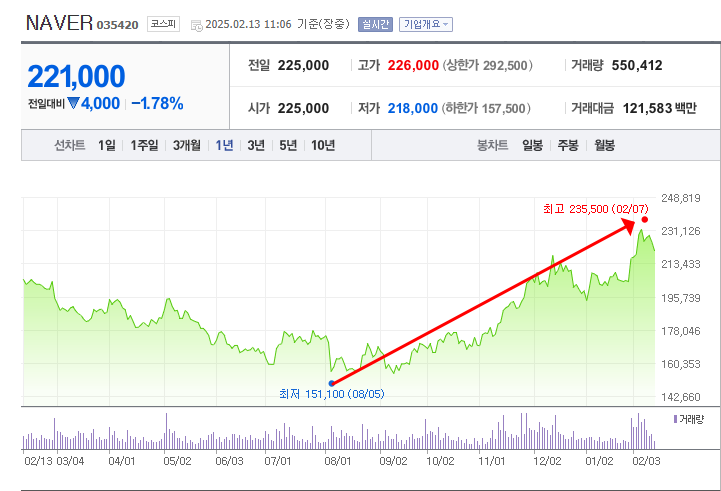Click the 전일 value 225,000
The image size is (721, 491).
coord(303,65)
